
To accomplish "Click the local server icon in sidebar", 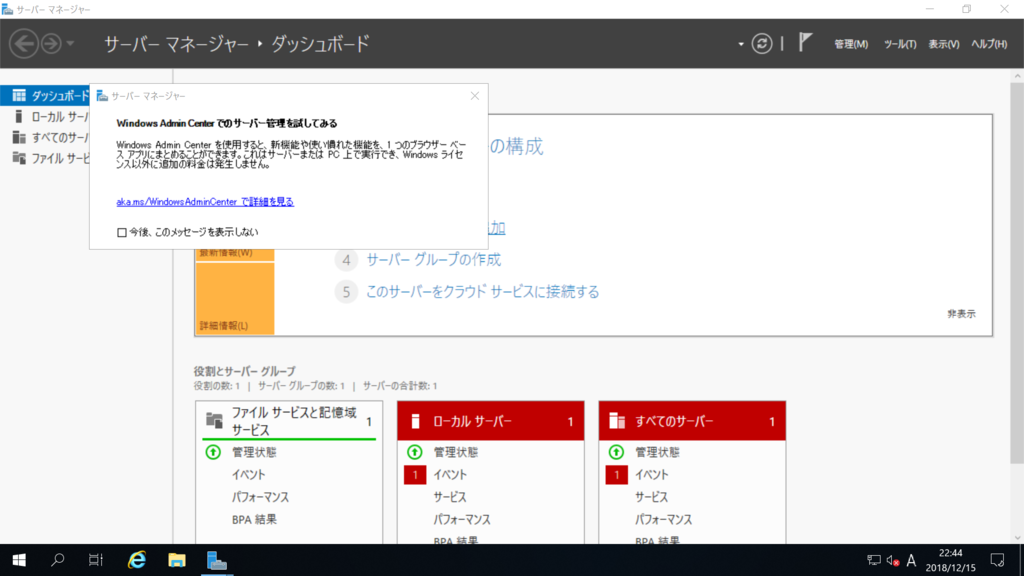I will (x=18, y=116).
